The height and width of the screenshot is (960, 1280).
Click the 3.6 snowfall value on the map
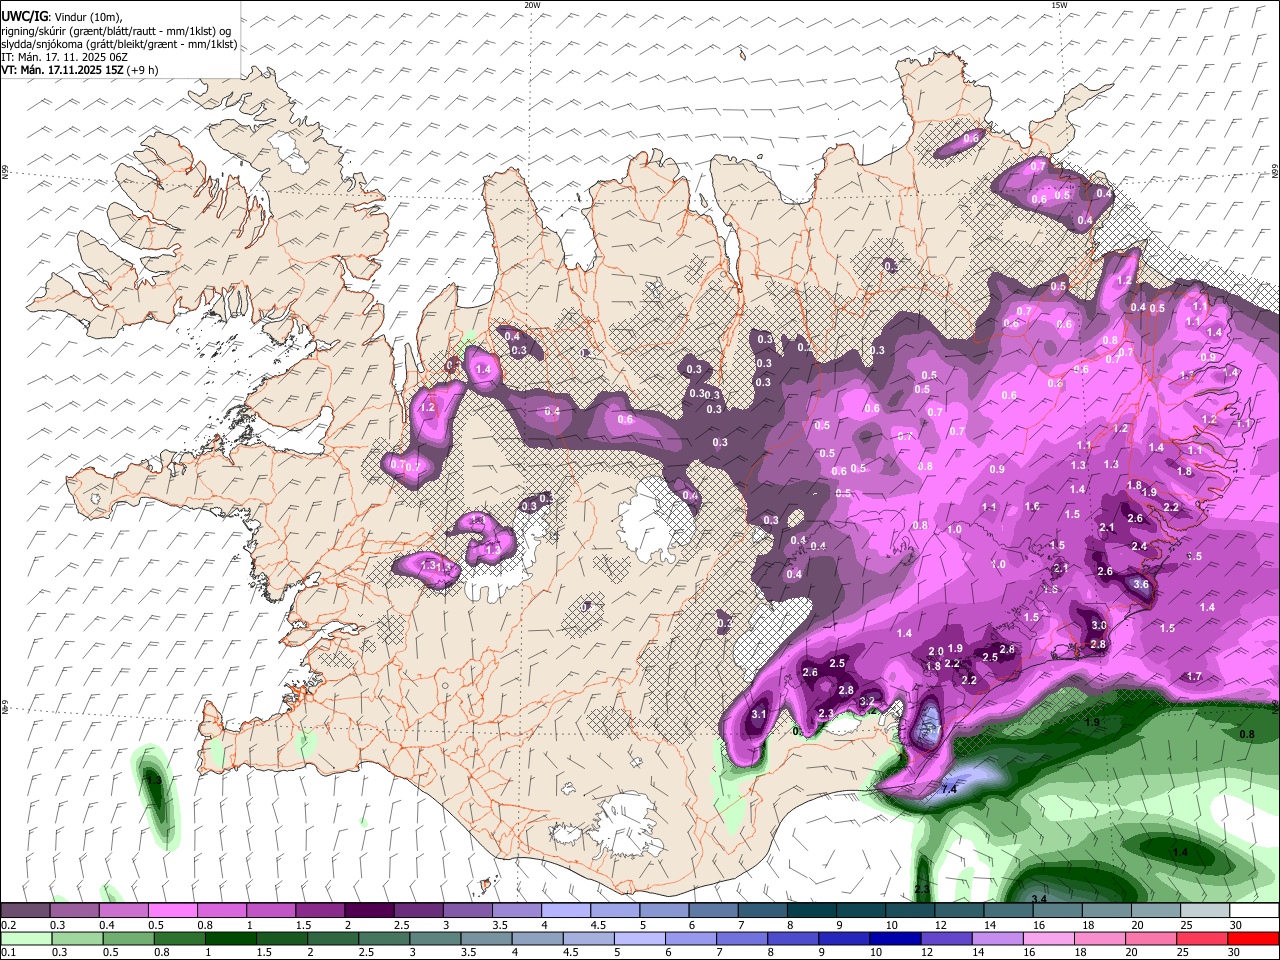point(1141,584)
